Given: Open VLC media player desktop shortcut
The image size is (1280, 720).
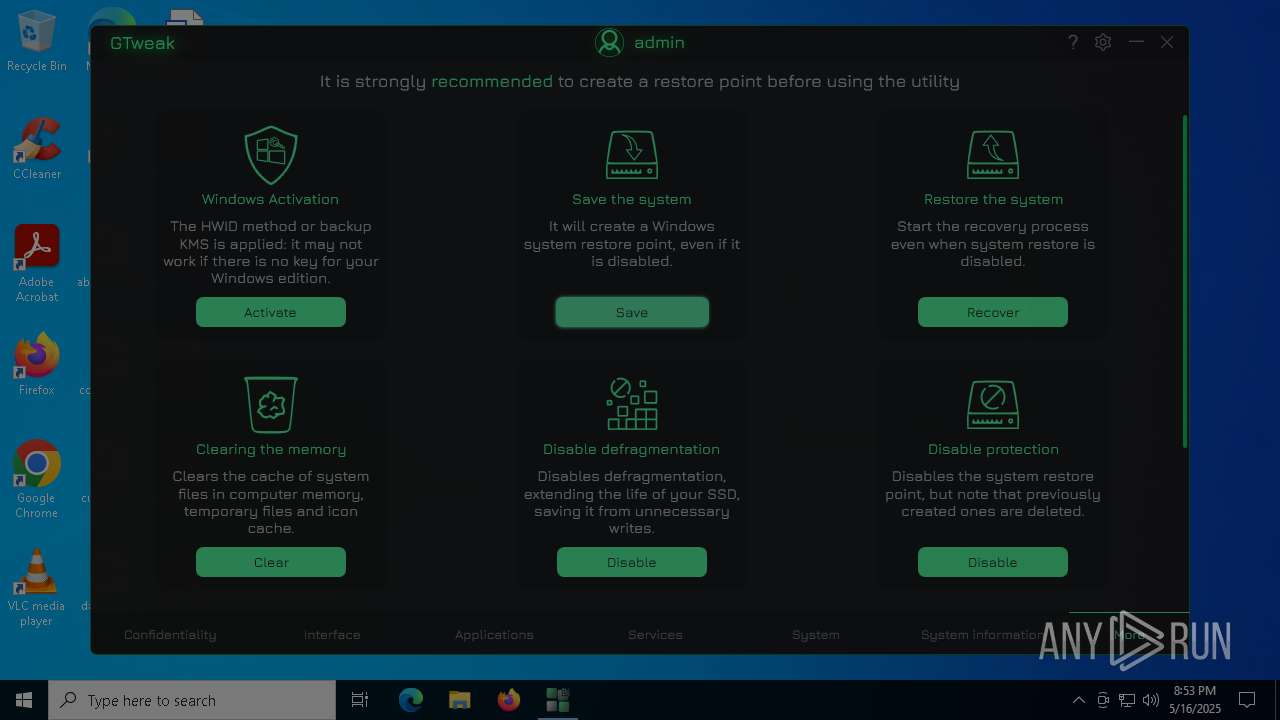Looking at the screenshot, I should pyautogui.click(x=37, y=588).
